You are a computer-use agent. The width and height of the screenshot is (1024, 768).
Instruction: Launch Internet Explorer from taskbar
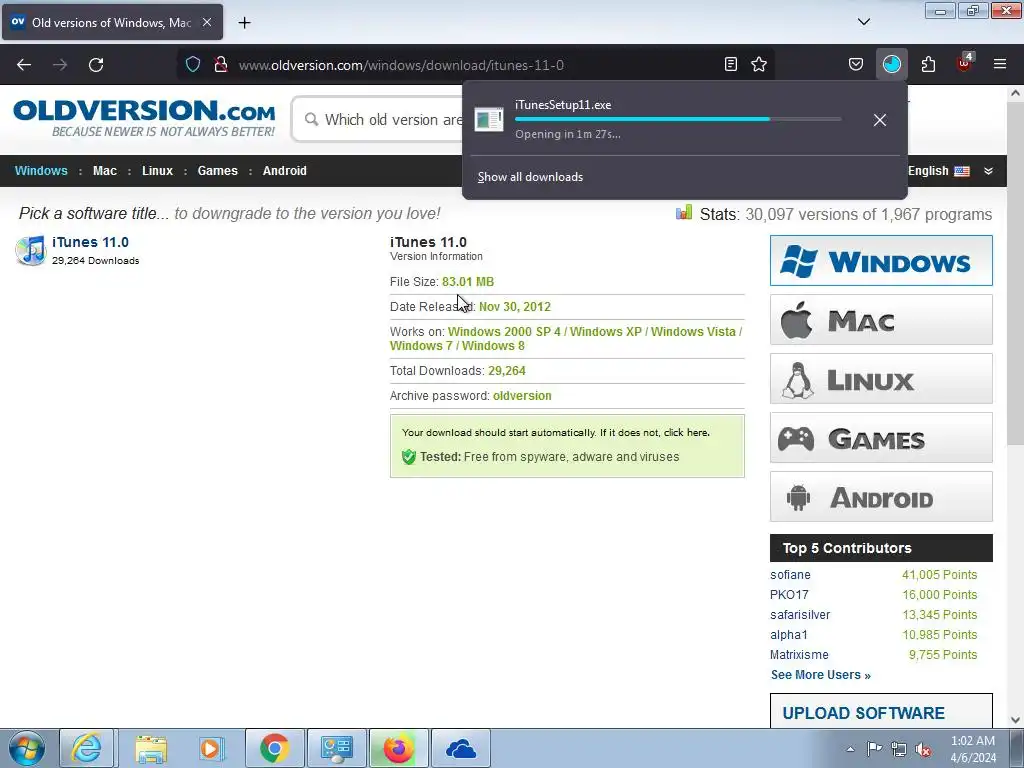(x=88, y=748)
